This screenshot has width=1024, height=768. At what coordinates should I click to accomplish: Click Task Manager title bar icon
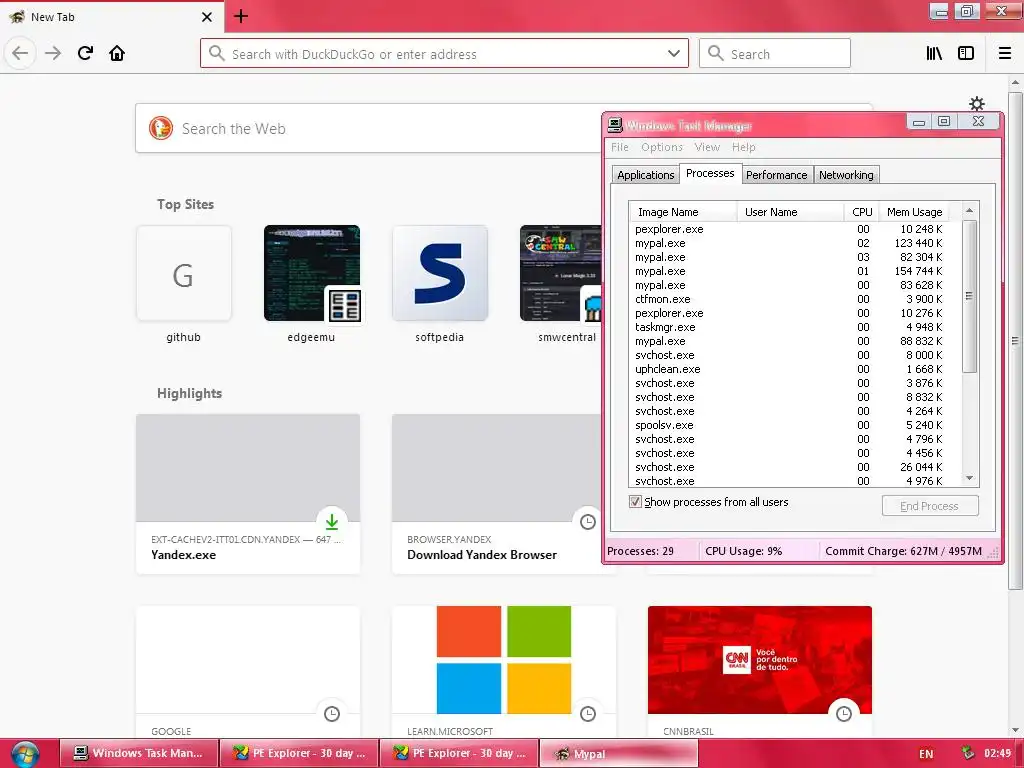(x=615, y=124)
